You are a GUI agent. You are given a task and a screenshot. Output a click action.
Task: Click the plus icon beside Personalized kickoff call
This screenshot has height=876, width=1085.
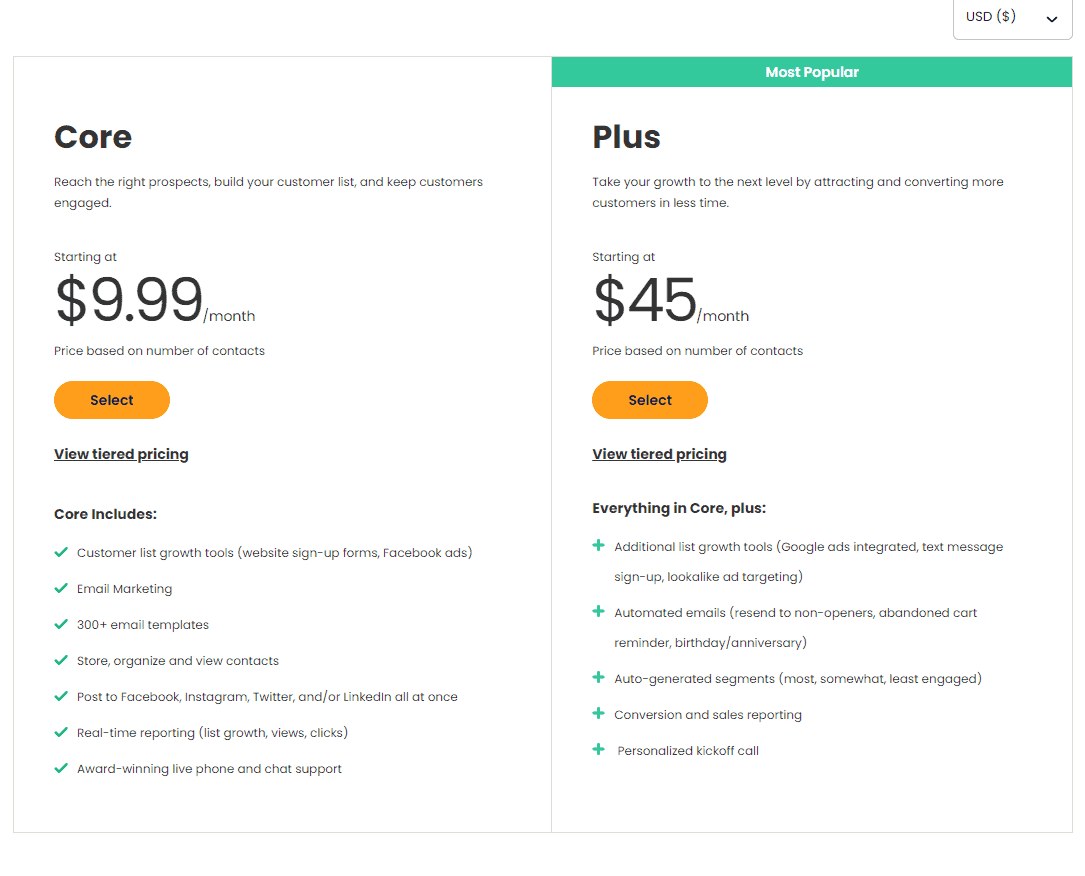[x=599, y=749]
